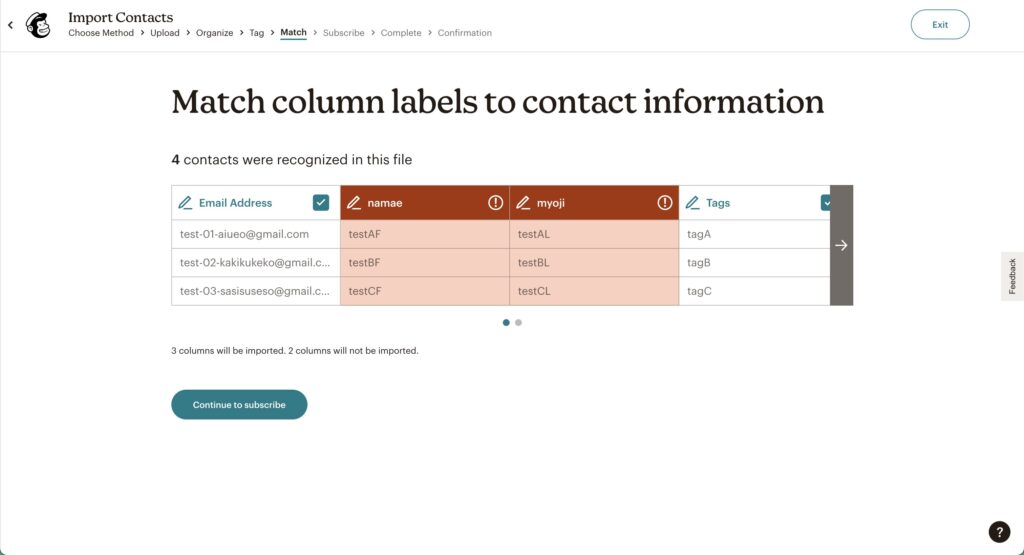Go to the Organize step

coord(214,33)
